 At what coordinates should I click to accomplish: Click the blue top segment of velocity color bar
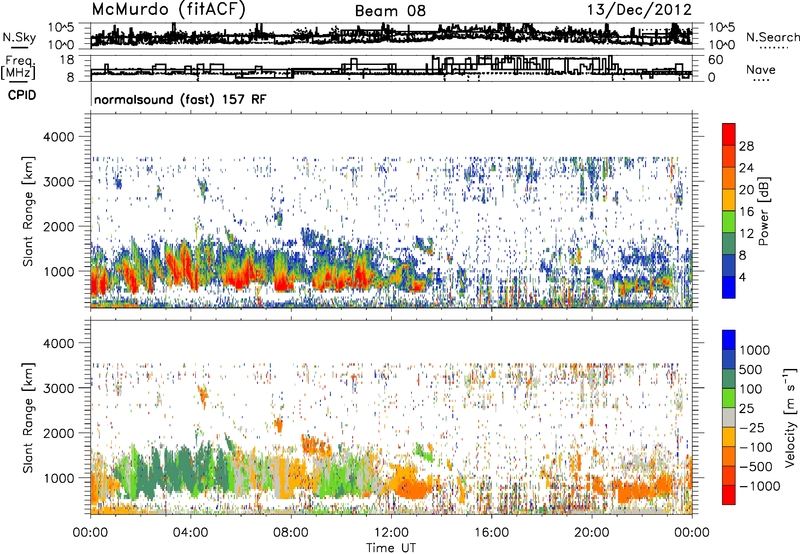tap(729, 340)
